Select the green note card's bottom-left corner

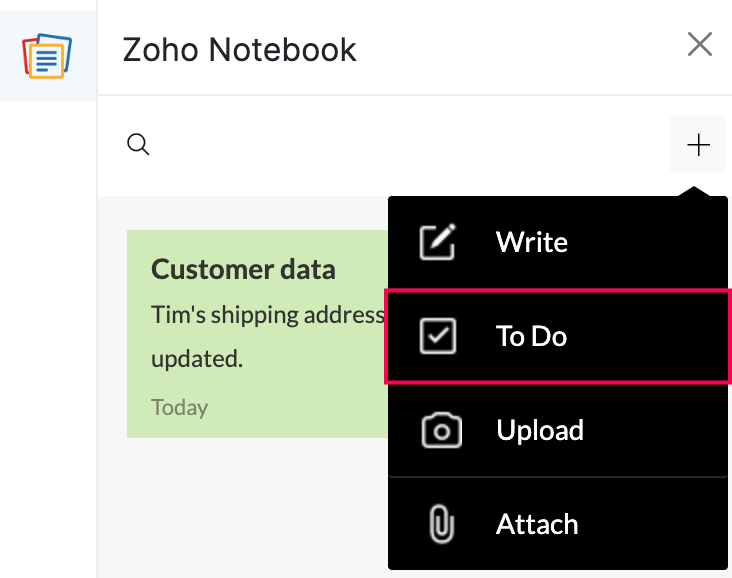134,431
